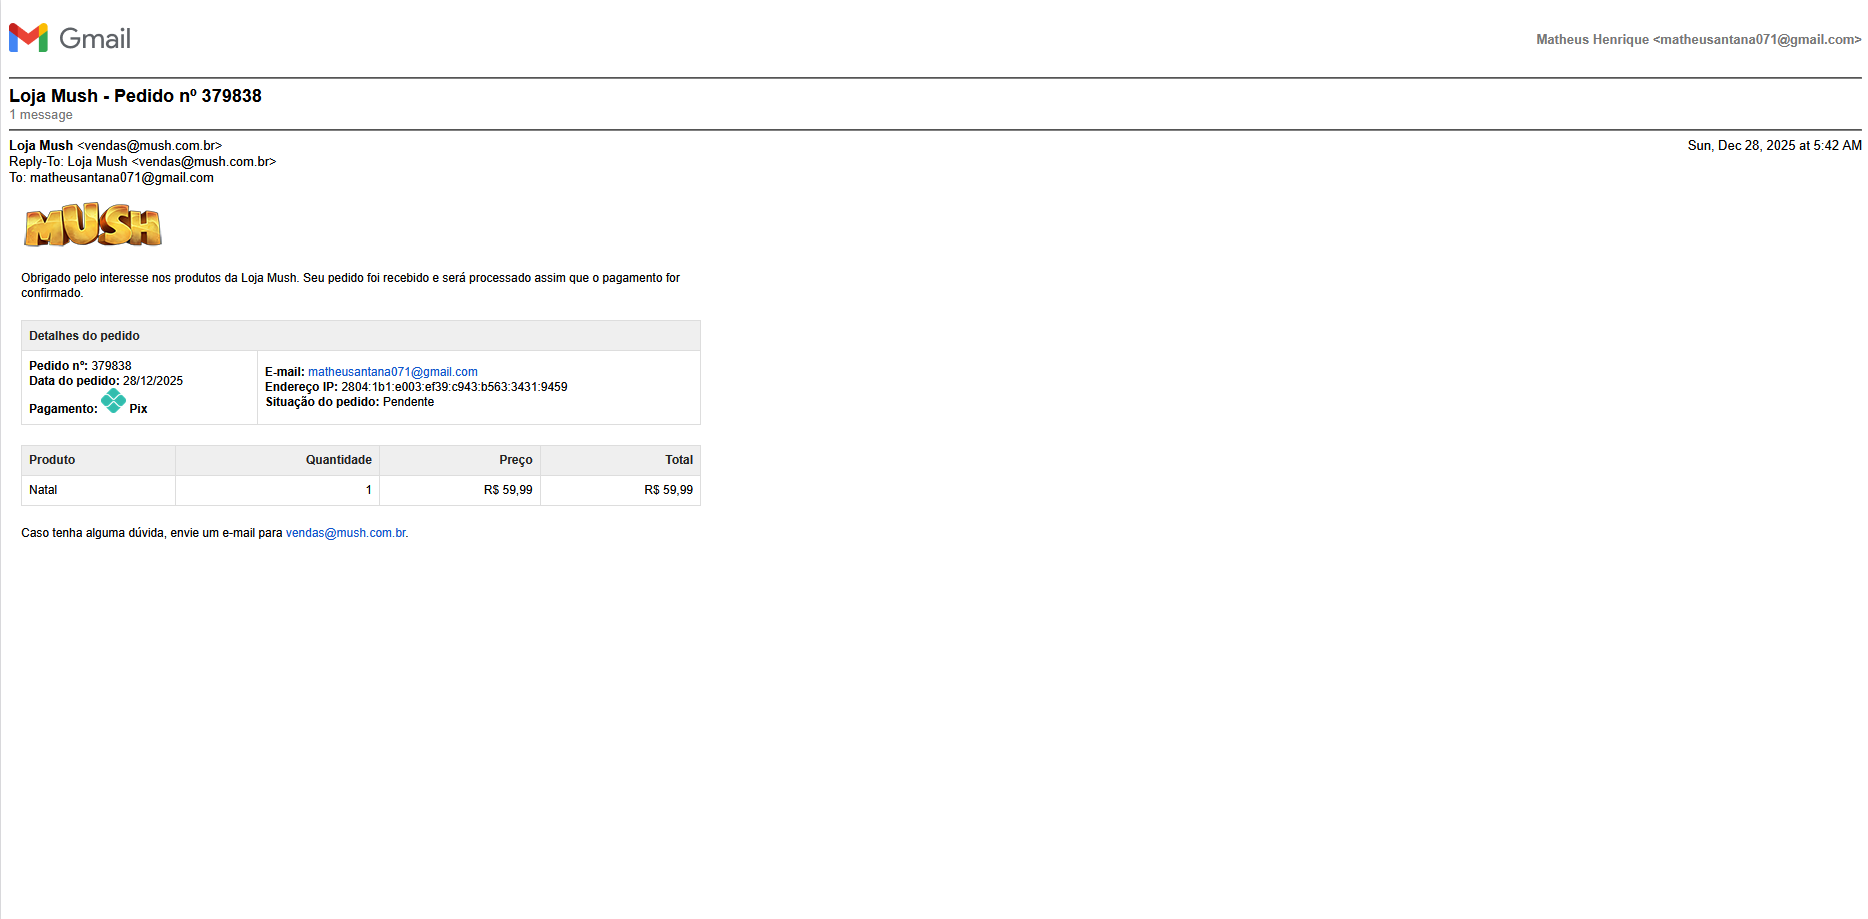Open the matheusantana071@gmail.com link in order details

(393, 372)
